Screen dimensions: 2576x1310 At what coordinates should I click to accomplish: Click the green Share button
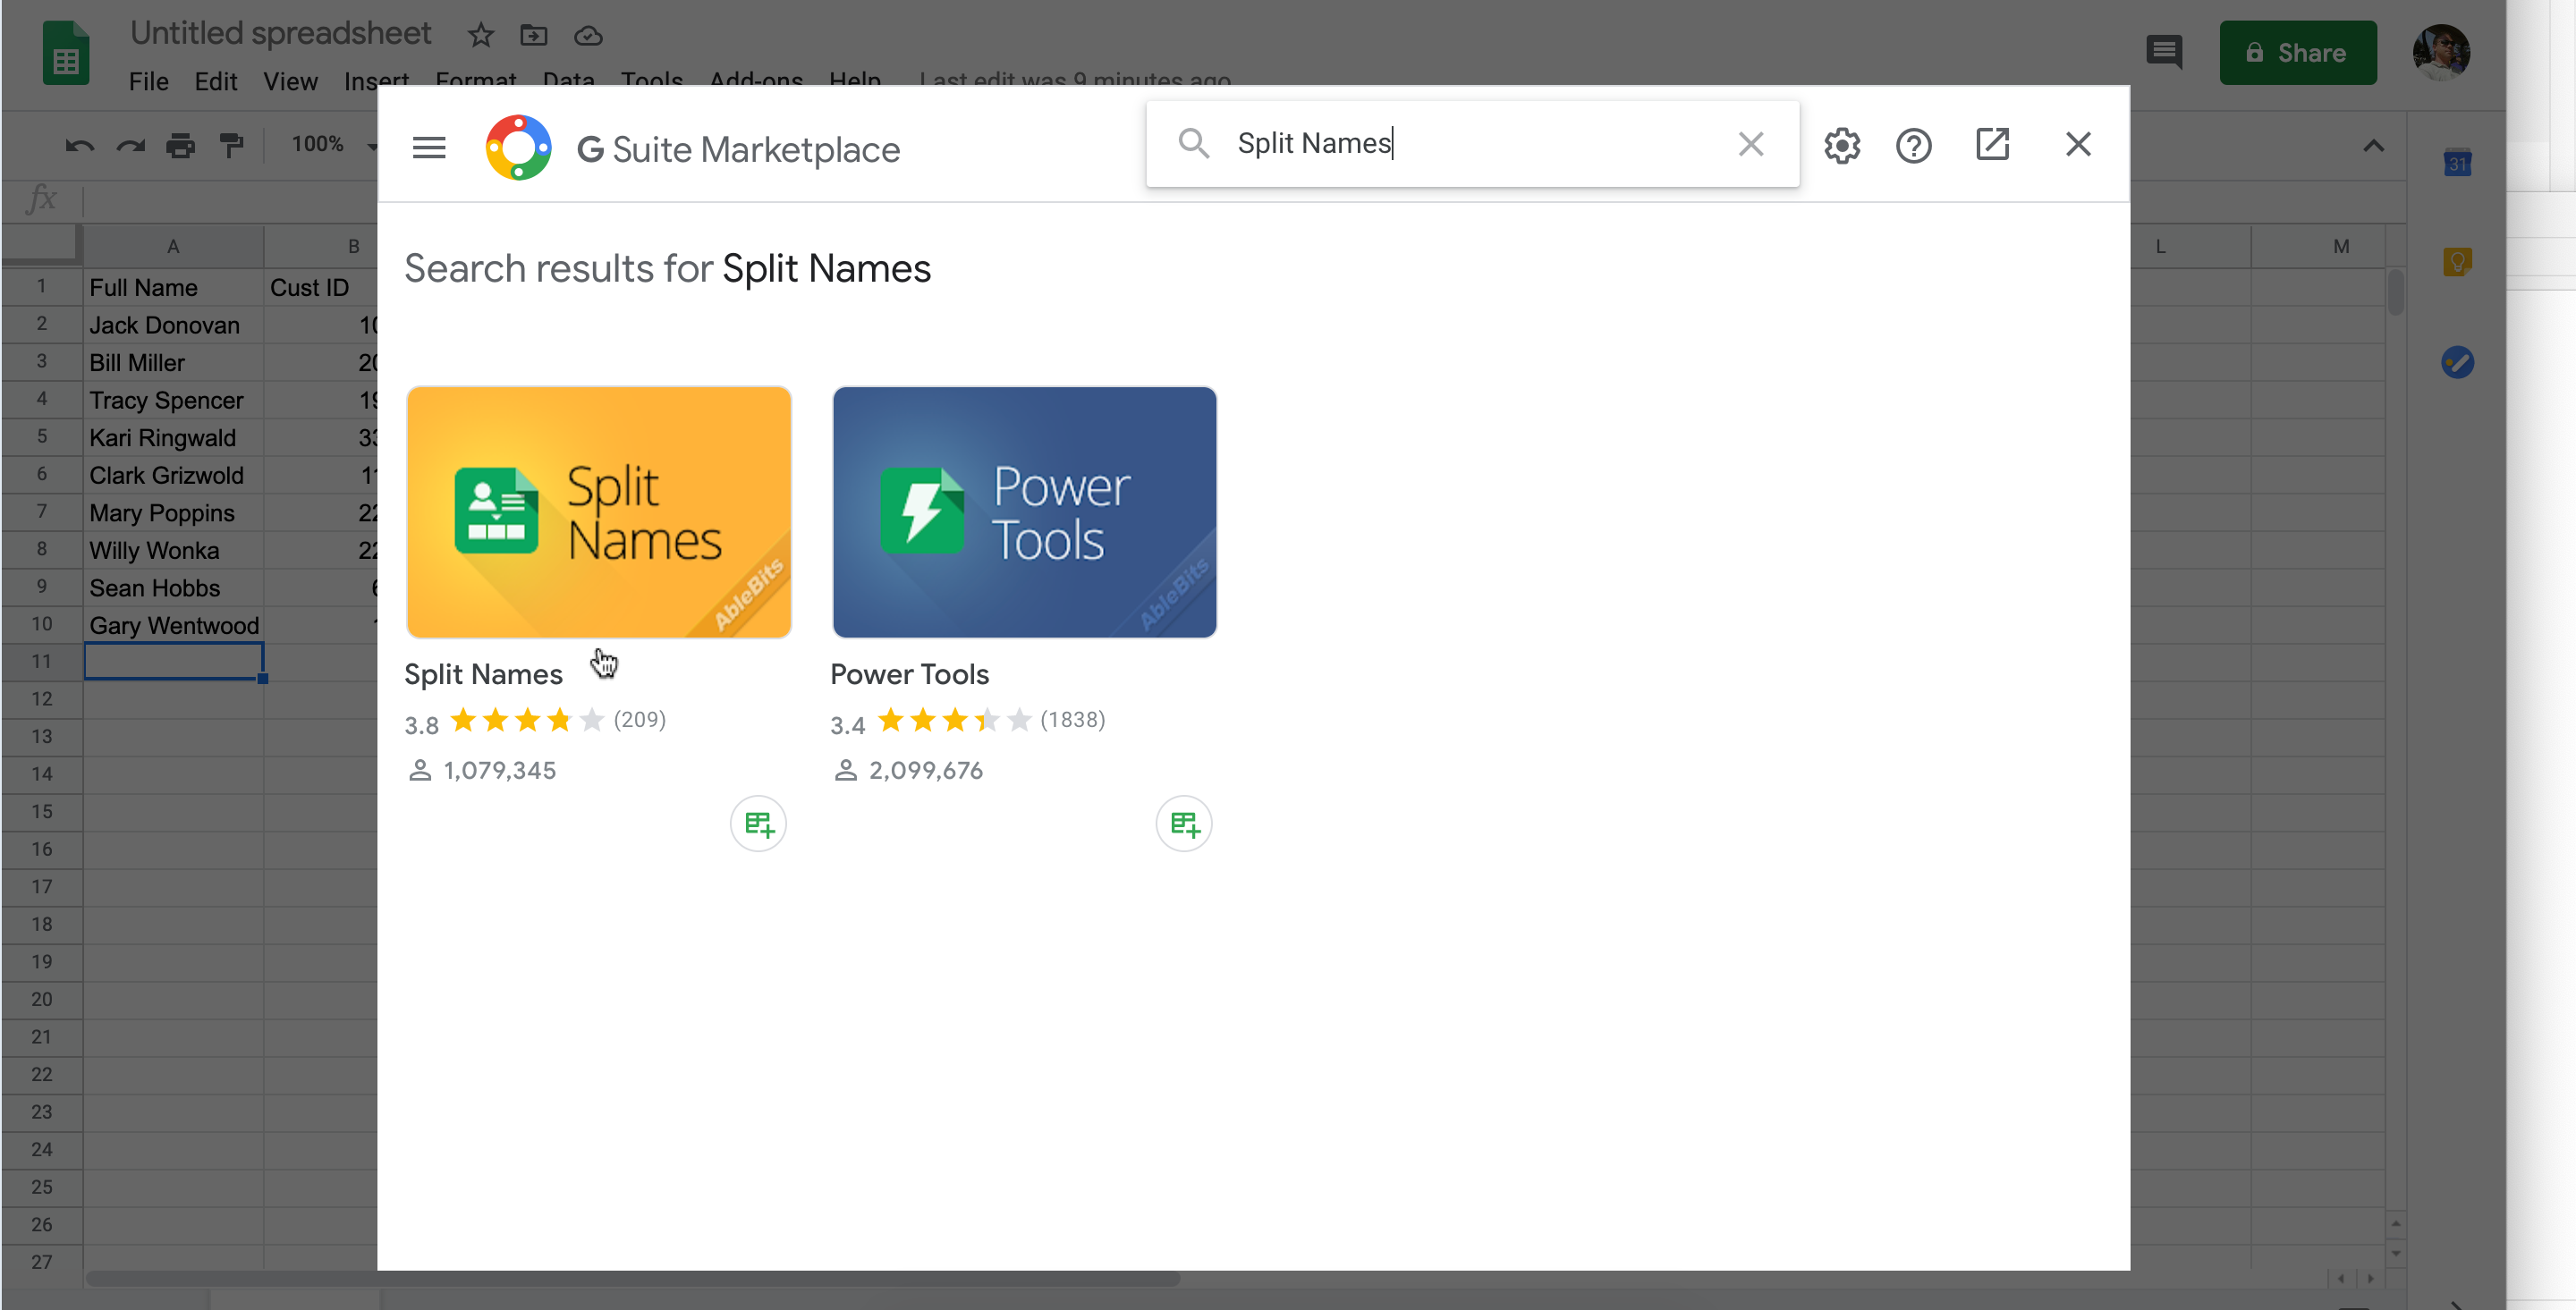pos(2297,53)
